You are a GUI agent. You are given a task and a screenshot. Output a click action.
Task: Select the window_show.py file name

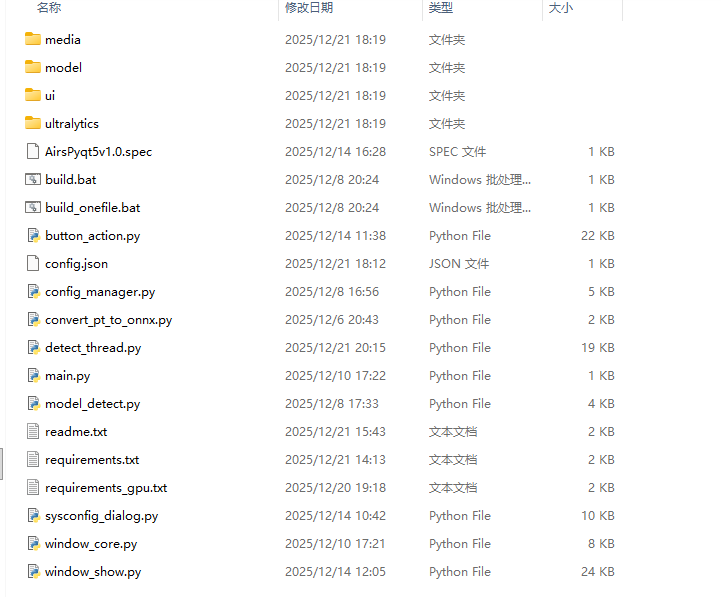[93, 572]
